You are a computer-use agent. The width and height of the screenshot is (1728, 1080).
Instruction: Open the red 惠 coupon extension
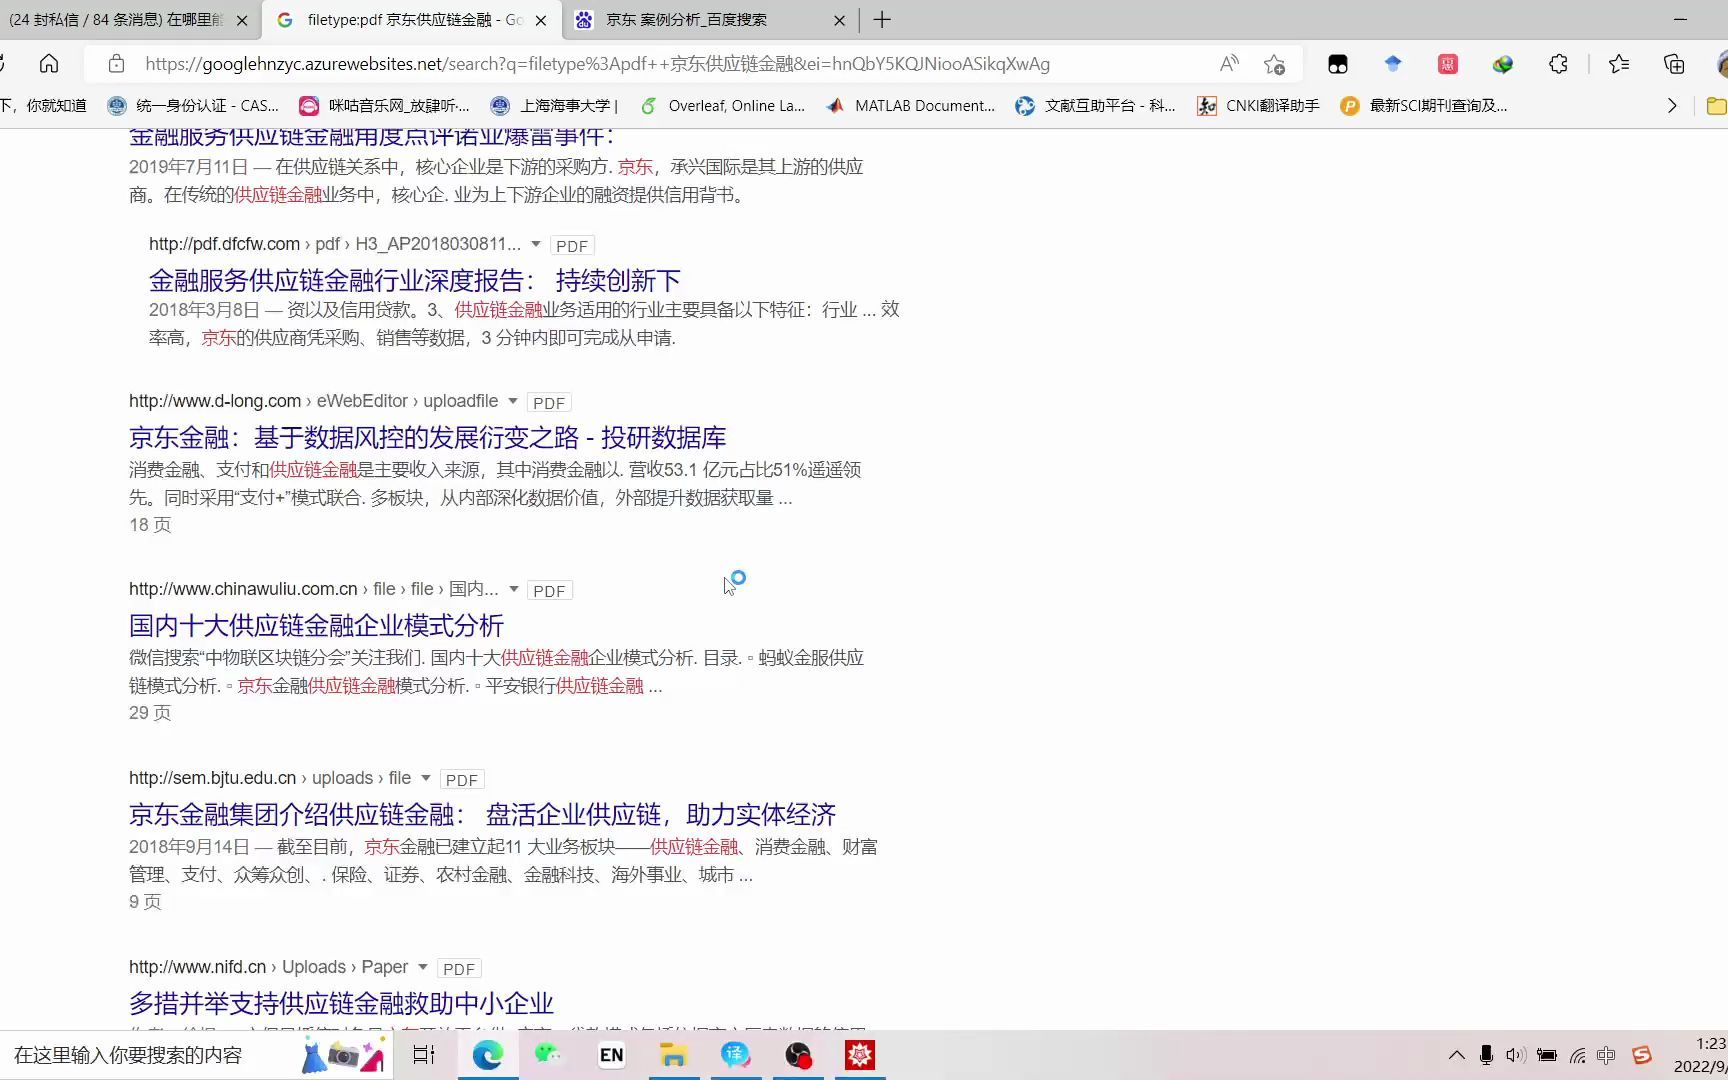[1447, 64]
